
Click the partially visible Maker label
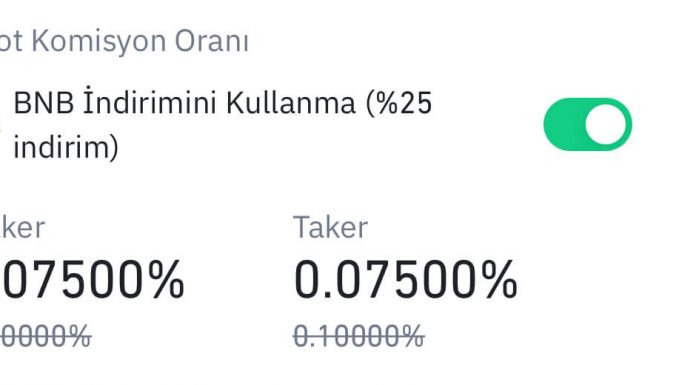tap(22, 227)
